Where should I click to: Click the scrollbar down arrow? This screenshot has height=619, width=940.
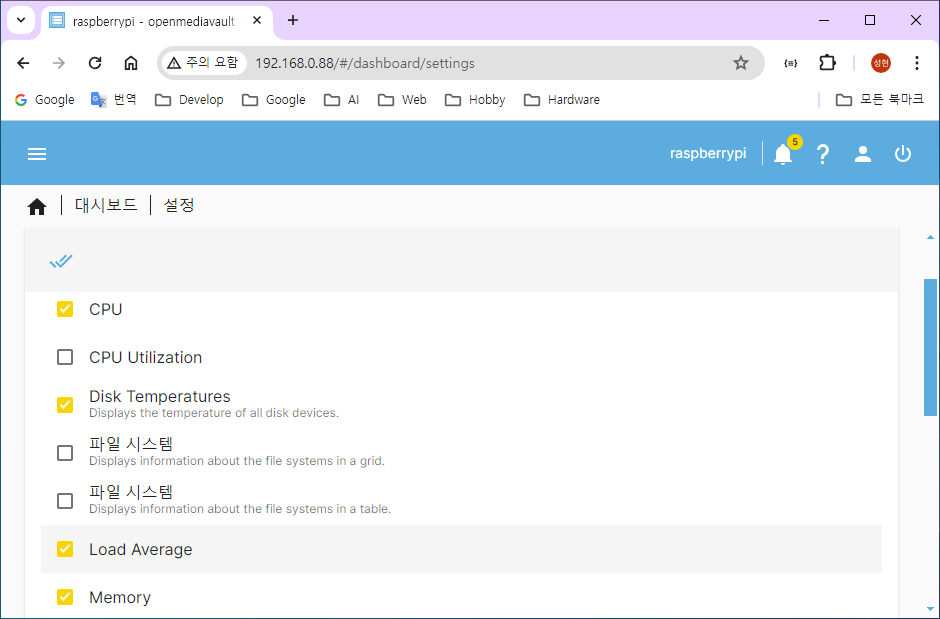pos(930,610)
